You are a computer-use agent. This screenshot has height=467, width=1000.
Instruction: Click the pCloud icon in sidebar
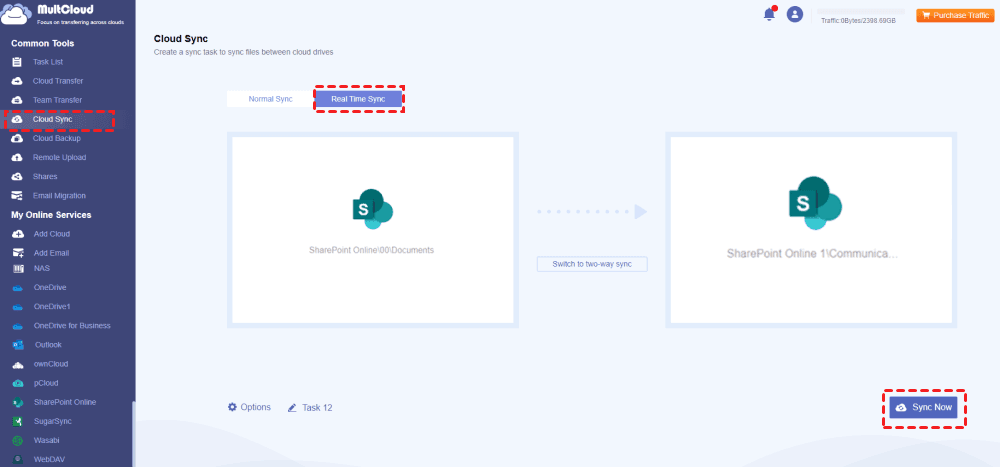pos(18,383)
